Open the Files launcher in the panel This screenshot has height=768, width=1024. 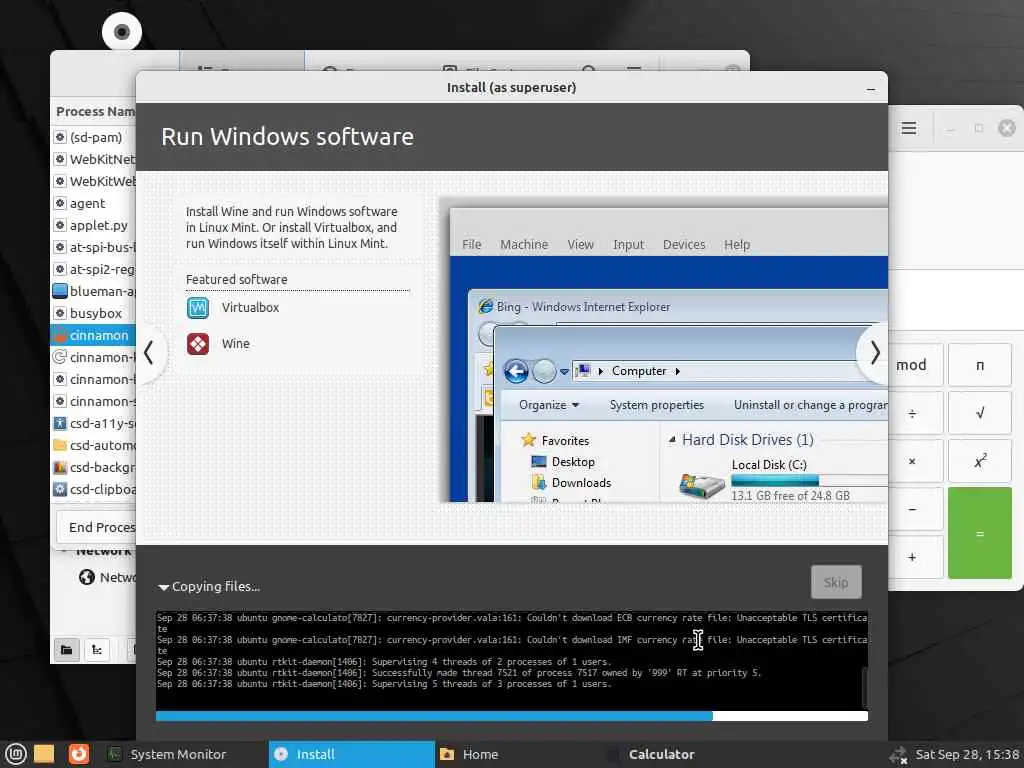pos(44,754)
